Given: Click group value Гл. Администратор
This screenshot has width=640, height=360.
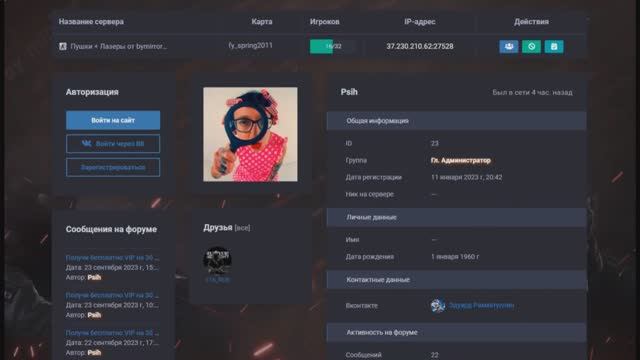Looking at the screenshot, I should (460, 160).
